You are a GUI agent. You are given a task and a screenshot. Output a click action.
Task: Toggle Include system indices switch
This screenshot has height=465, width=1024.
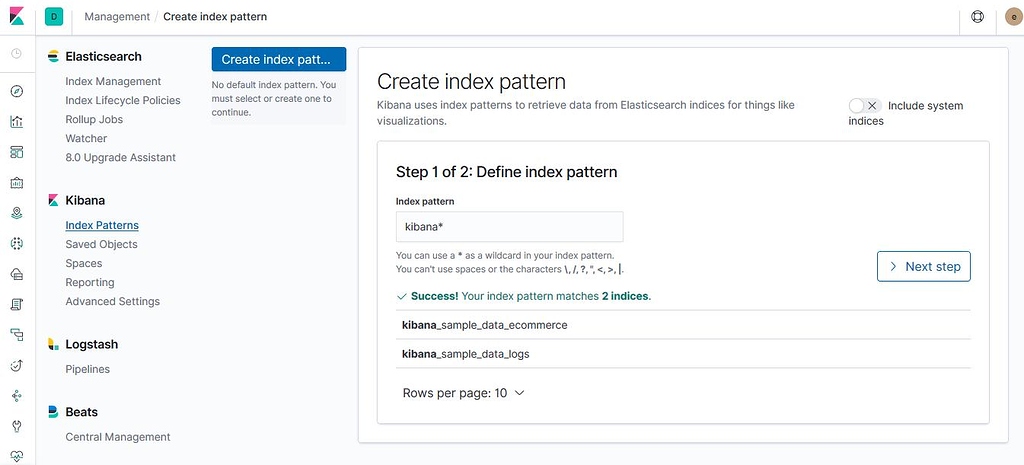point(865,106)
